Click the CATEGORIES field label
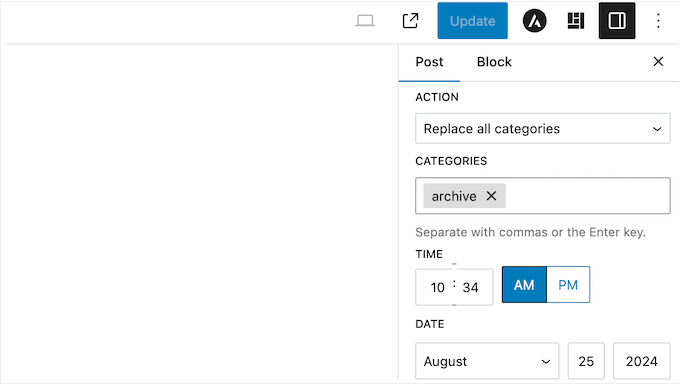The height and width of the screenshot is (384, 680). click(451, 161)
